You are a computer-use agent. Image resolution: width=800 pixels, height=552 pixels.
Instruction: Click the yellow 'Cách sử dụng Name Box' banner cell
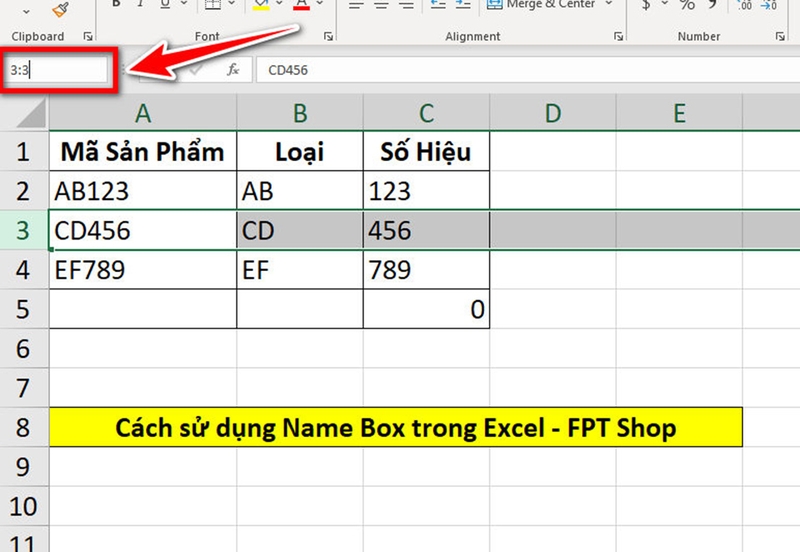pyautogui.click(x=396, y=427)
